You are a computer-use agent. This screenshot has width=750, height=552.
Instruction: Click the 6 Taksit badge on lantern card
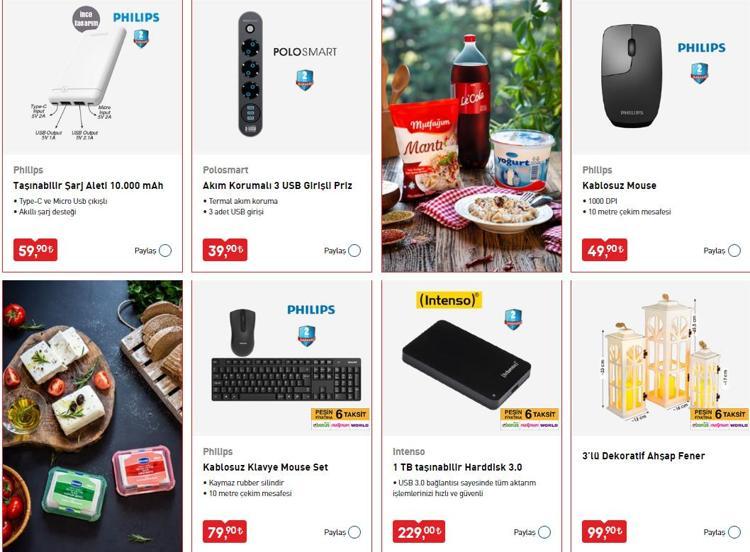(x=719, y=418)
